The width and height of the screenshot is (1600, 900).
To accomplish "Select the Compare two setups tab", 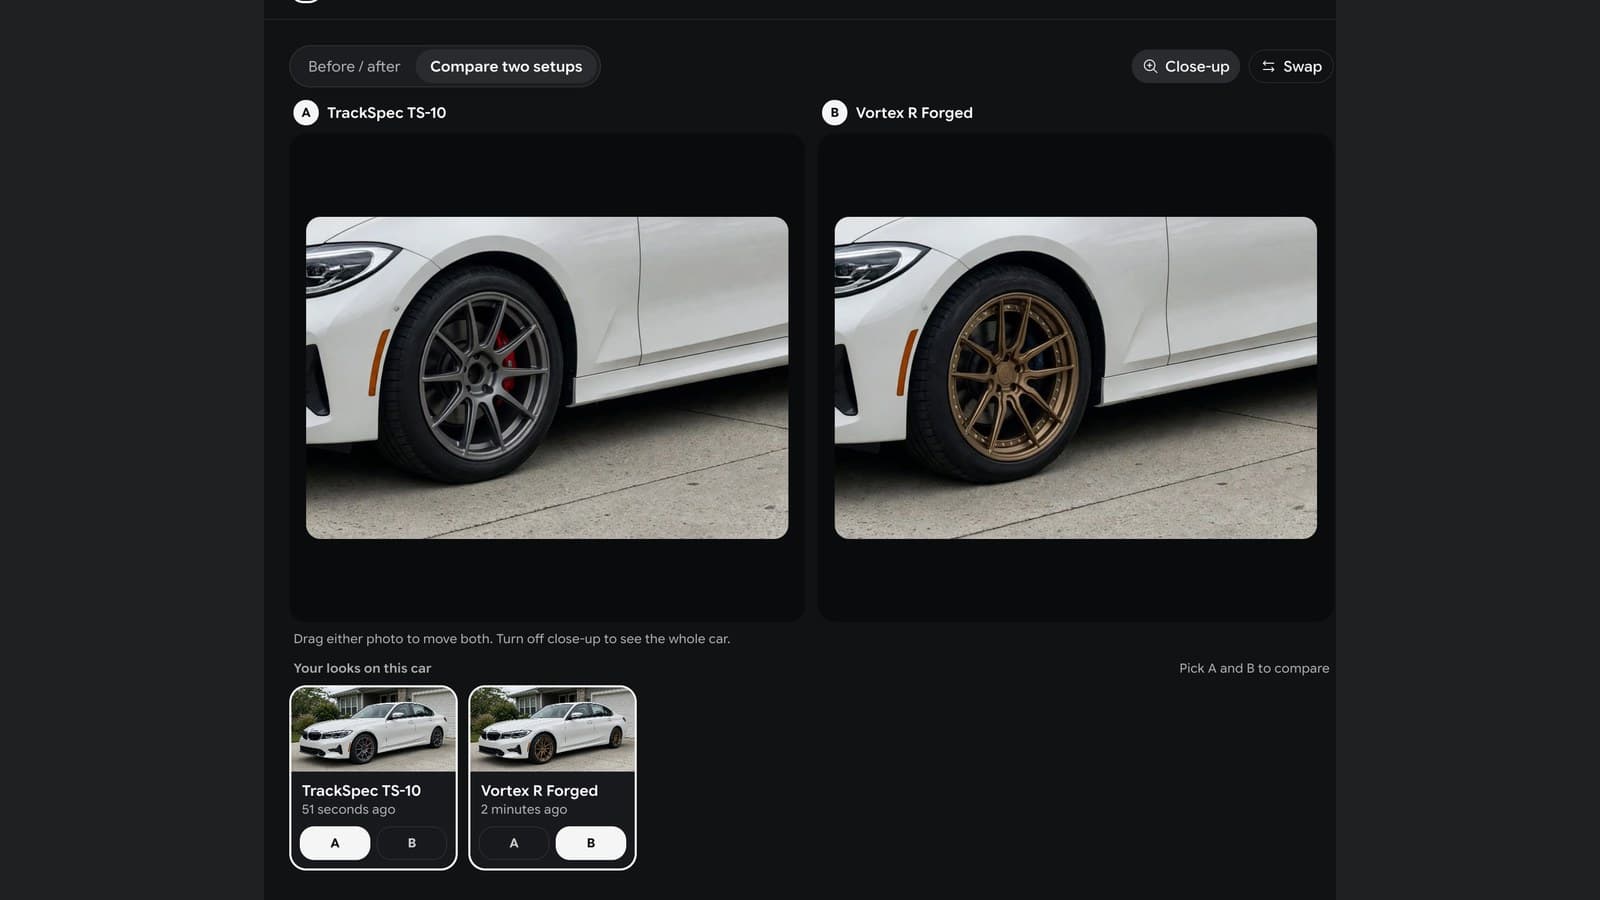I will [506, 66].
